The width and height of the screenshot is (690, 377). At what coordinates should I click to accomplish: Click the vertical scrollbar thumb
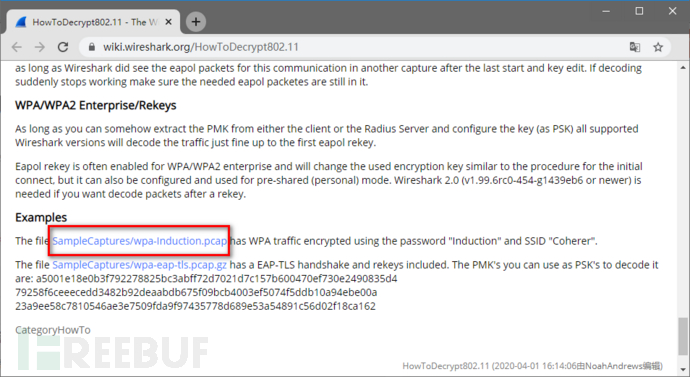coord(683,339)
